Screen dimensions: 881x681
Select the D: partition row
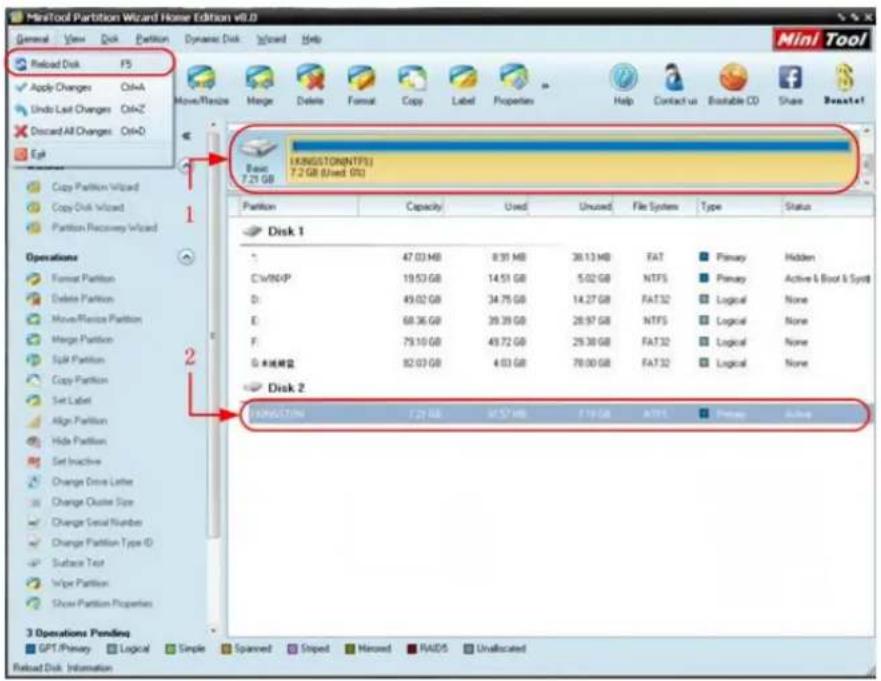556,299
